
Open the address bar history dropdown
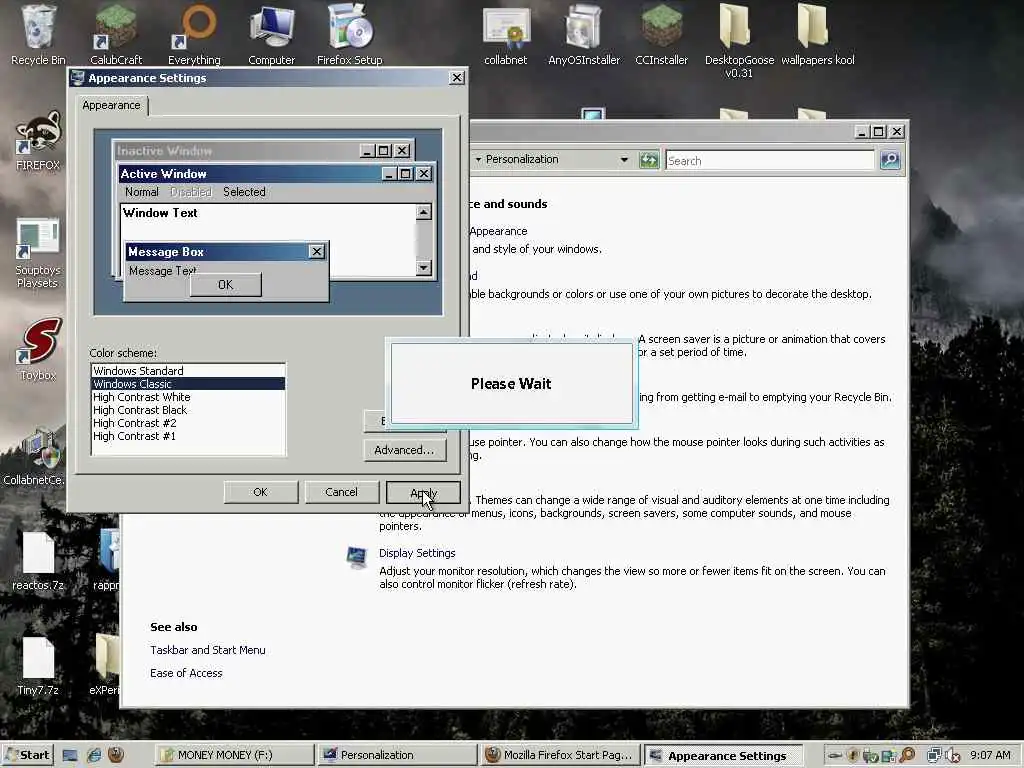click(624, 159)
